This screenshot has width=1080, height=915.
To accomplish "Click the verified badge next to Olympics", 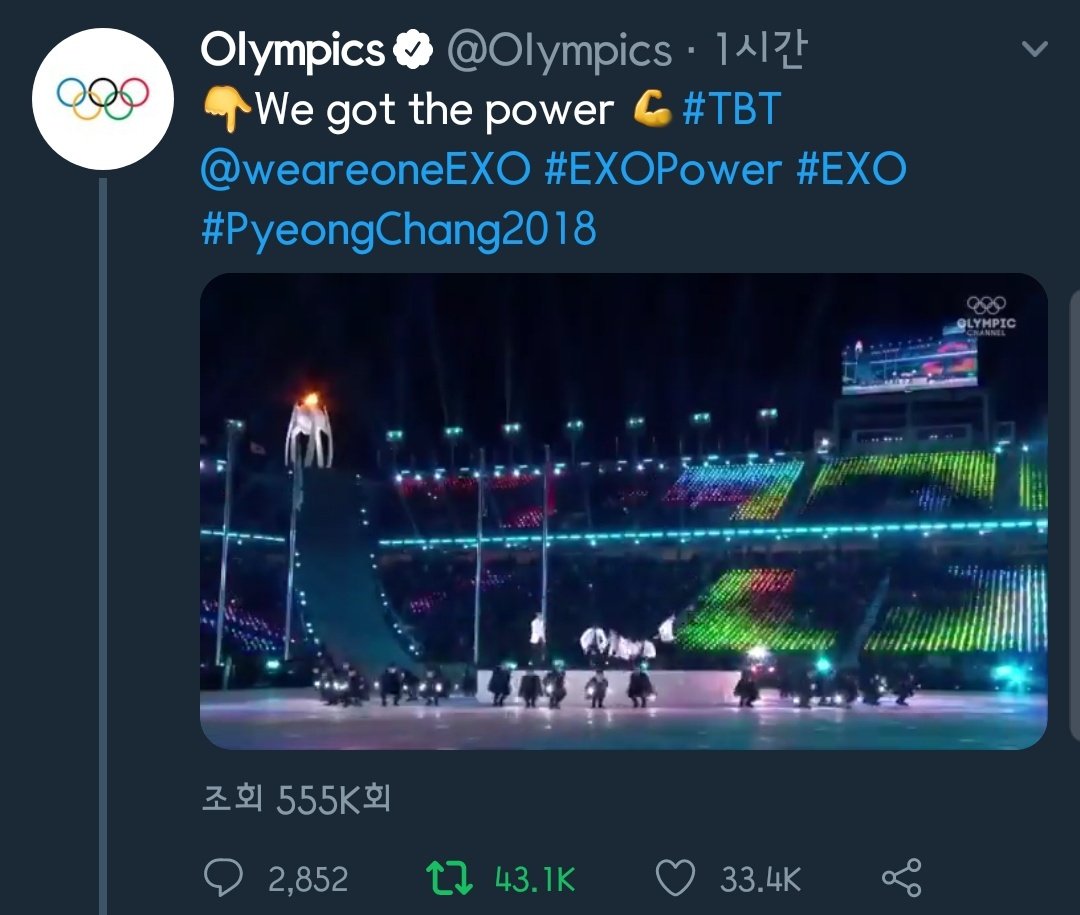I will click(x=413, y=50).
